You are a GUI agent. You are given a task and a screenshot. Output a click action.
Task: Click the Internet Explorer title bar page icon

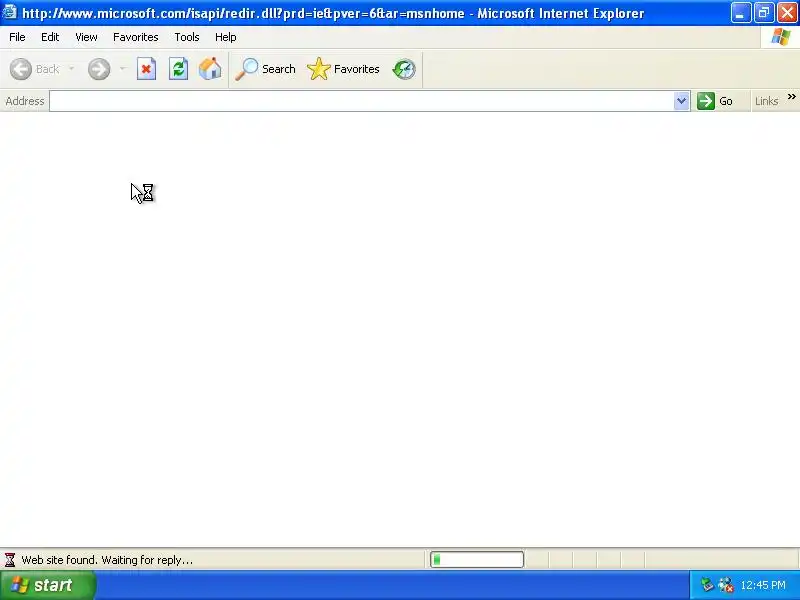pos(10,12)
